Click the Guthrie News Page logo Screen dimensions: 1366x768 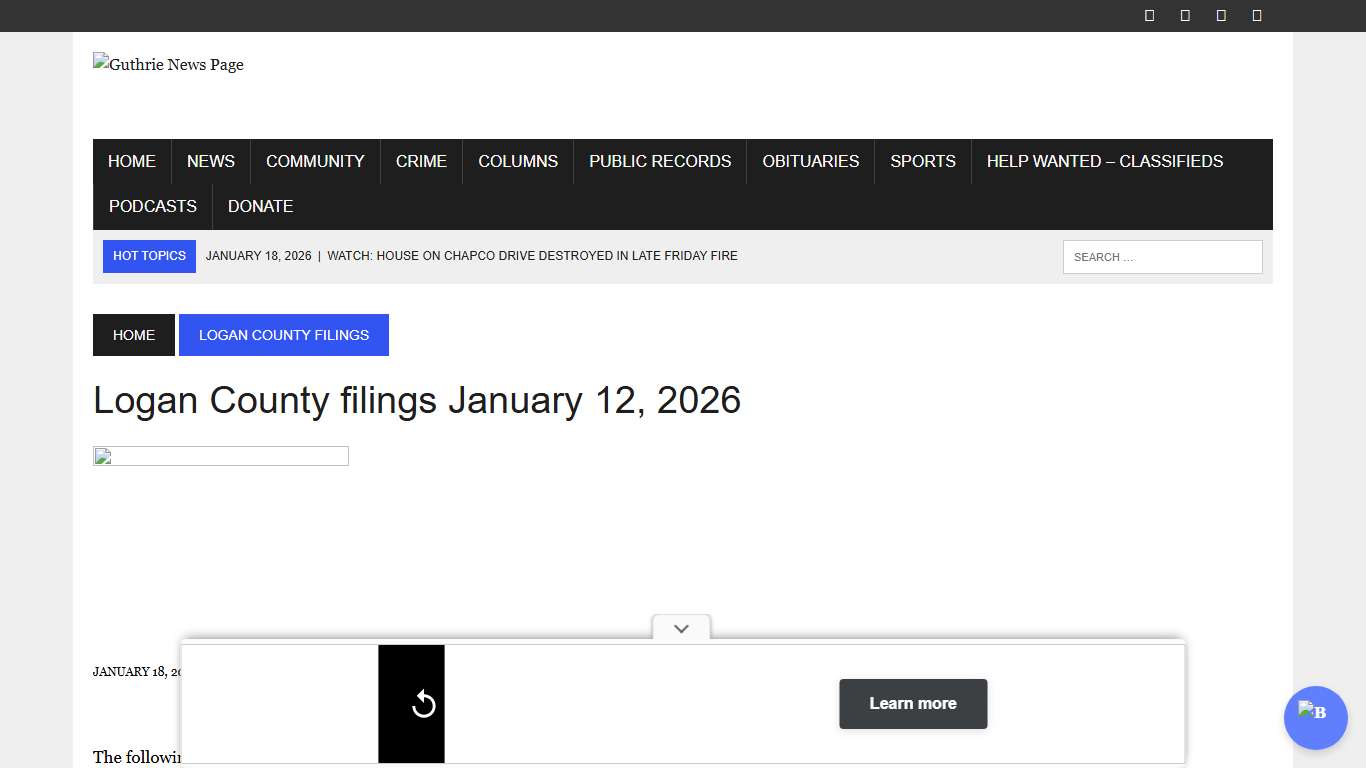[x=168, y=64]
